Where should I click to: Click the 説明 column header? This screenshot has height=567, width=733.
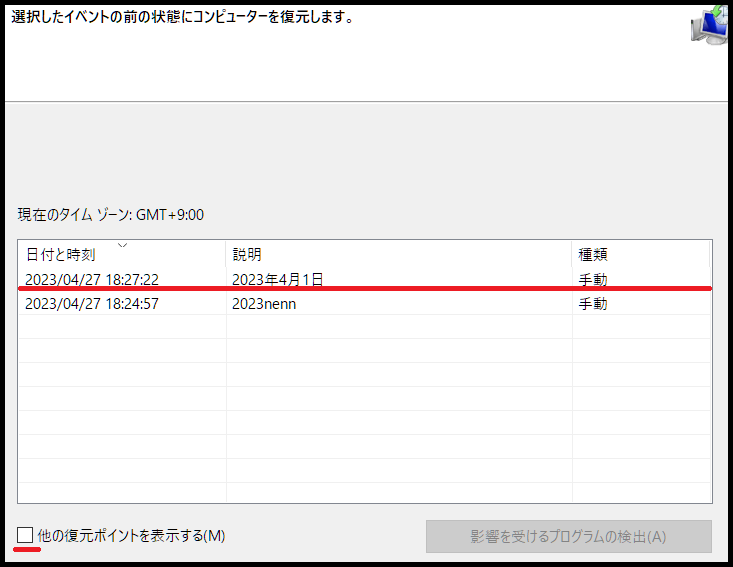point(398,254)
